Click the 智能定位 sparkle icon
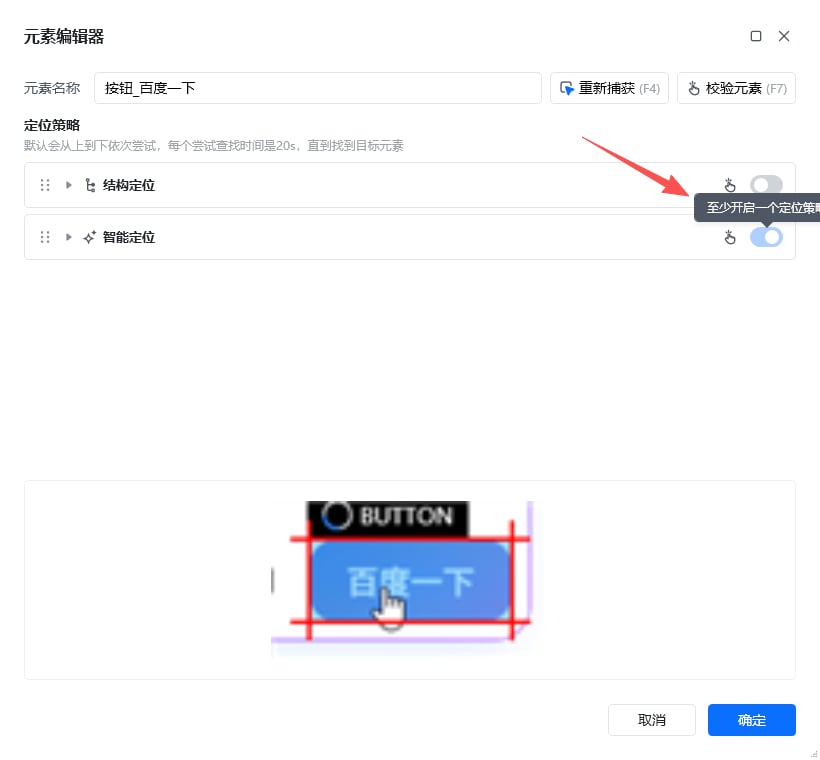The height and width of the screenshot is (760, 820). coord(90,237)
